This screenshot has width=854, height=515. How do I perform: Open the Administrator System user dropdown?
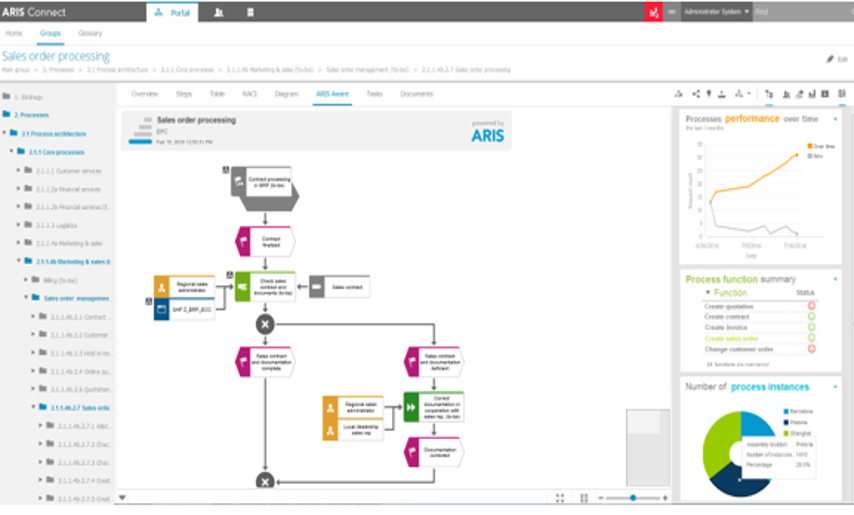click(x=715, y=12)
